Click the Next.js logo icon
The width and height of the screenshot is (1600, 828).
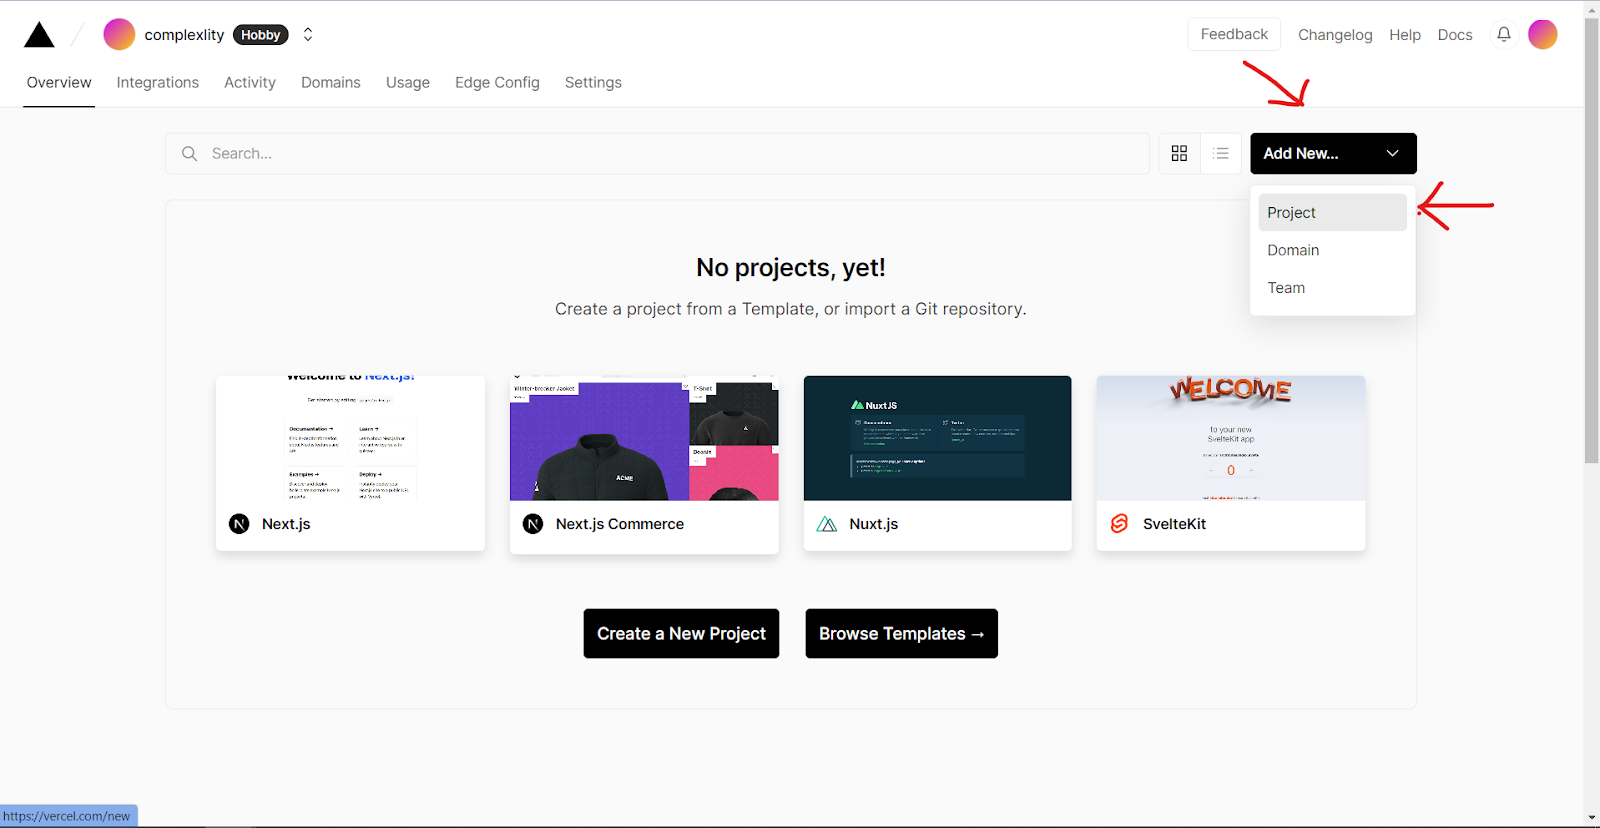239,524
